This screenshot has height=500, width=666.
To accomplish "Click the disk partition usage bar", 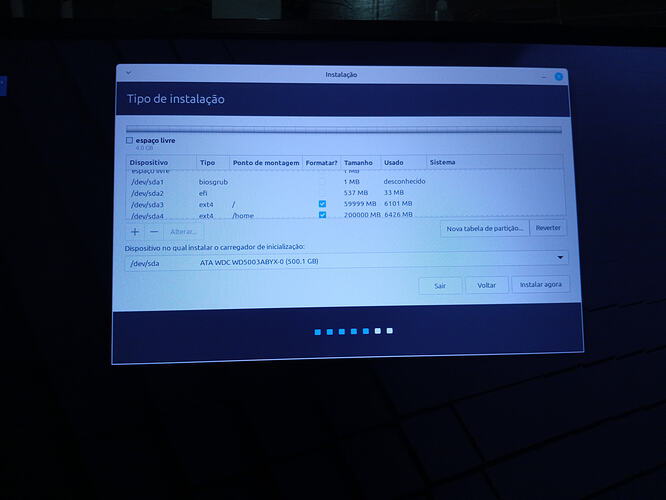I will pos(344,130).
